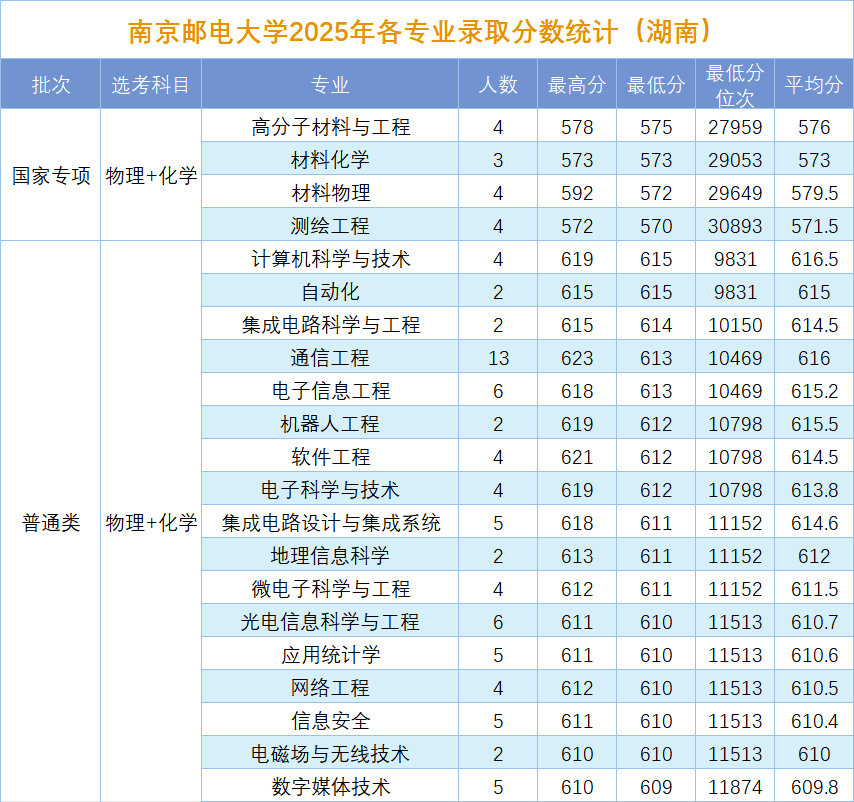Select the major 计算机科学与技术
Image resolution: width=854 pixels, height=802 pixels.
(330, 259)
